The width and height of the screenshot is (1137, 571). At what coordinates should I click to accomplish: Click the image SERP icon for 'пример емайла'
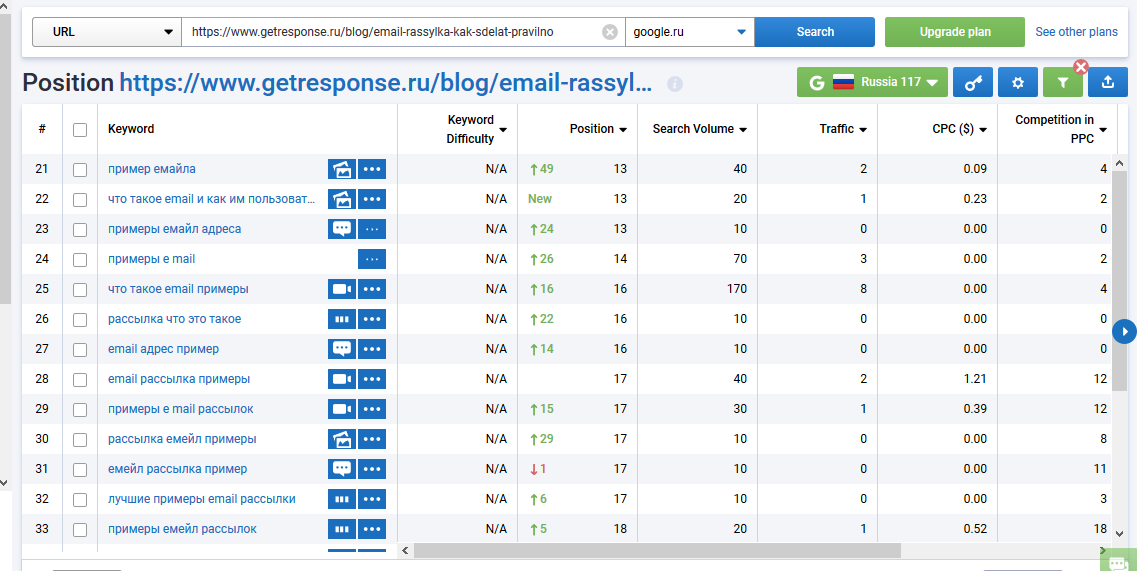342,169
